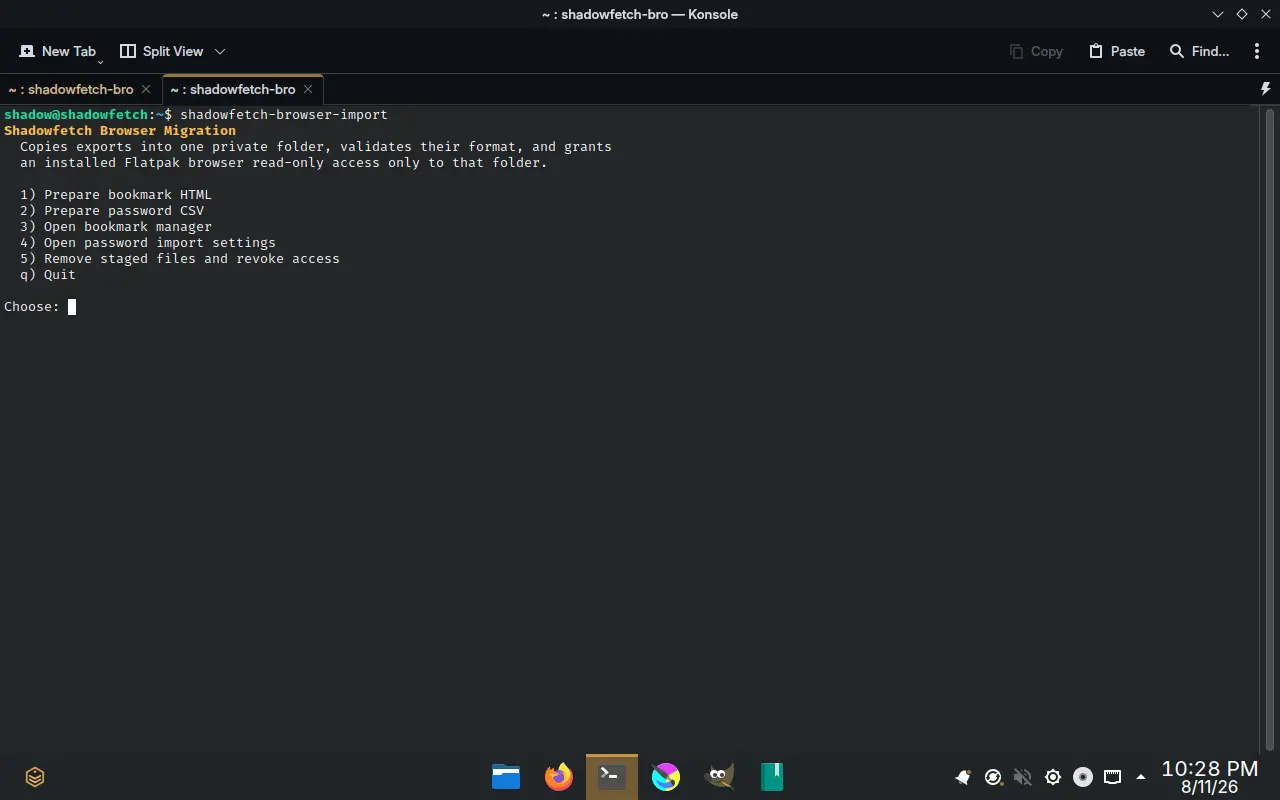The width and height of the screenshot is (1280, 800).
Task: Open the Konsole three-dot overflow menu
Action: coord(1257,51)
